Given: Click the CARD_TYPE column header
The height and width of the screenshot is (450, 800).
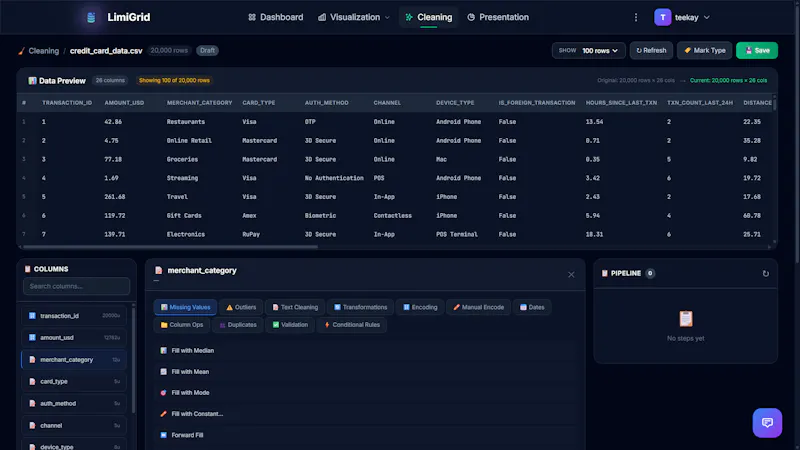Looking at the screenshot, I should 259,103.
